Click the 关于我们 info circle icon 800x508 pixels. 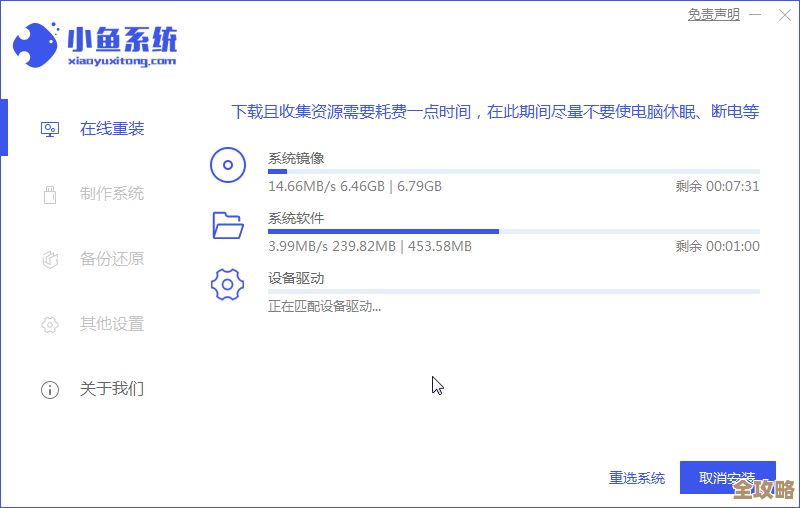(49, 390)
